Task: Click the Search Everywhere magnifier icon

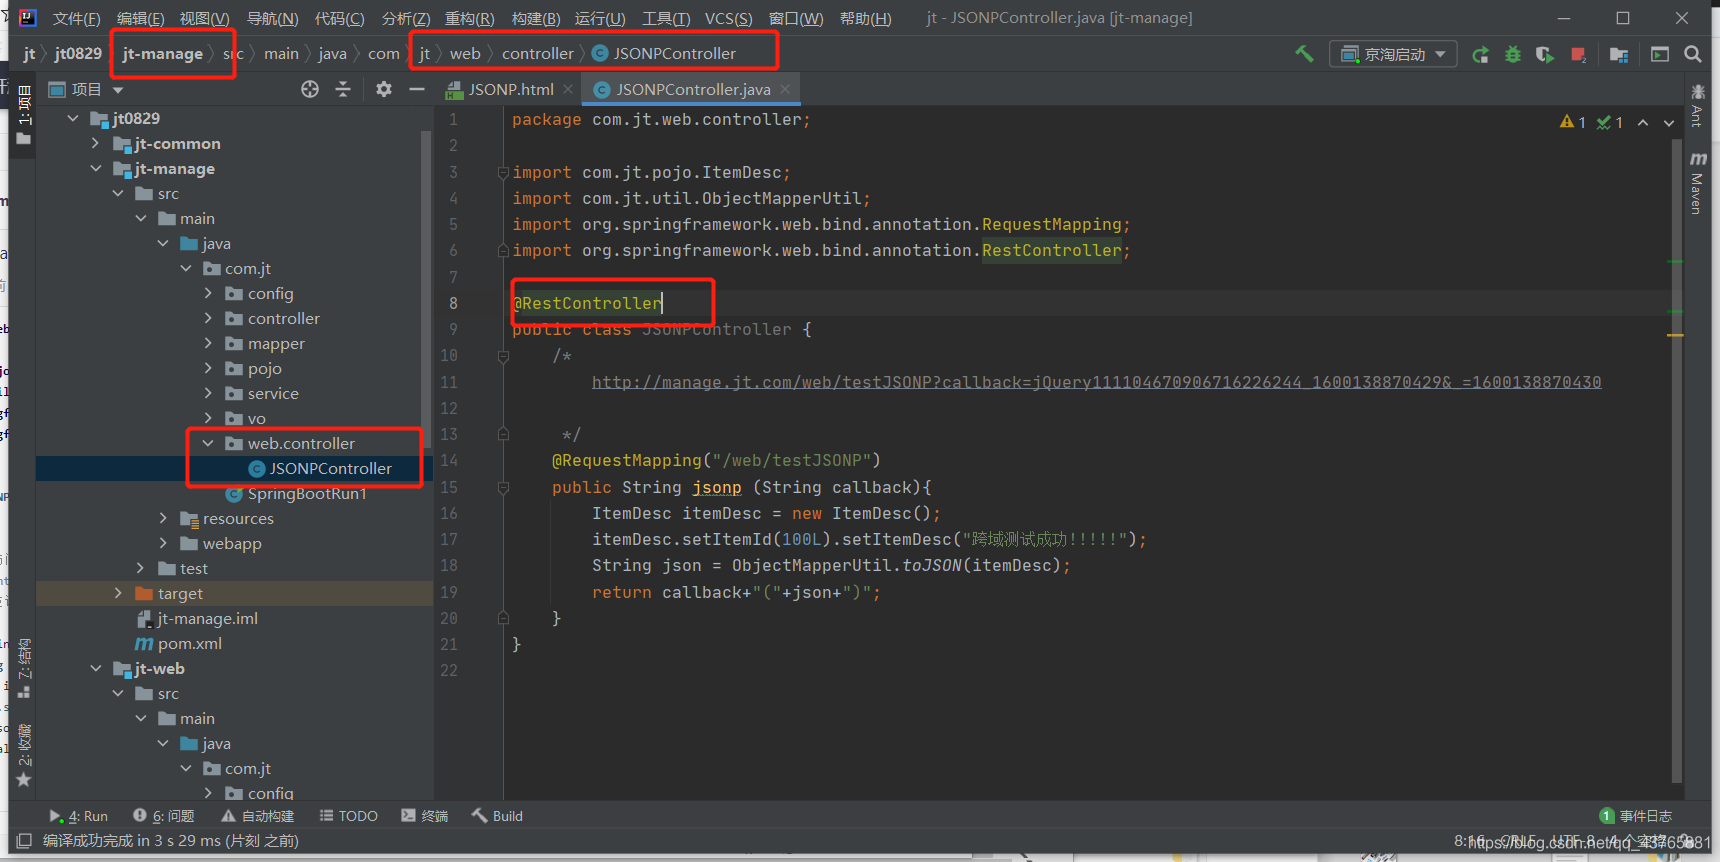Action: (1693, 54)
